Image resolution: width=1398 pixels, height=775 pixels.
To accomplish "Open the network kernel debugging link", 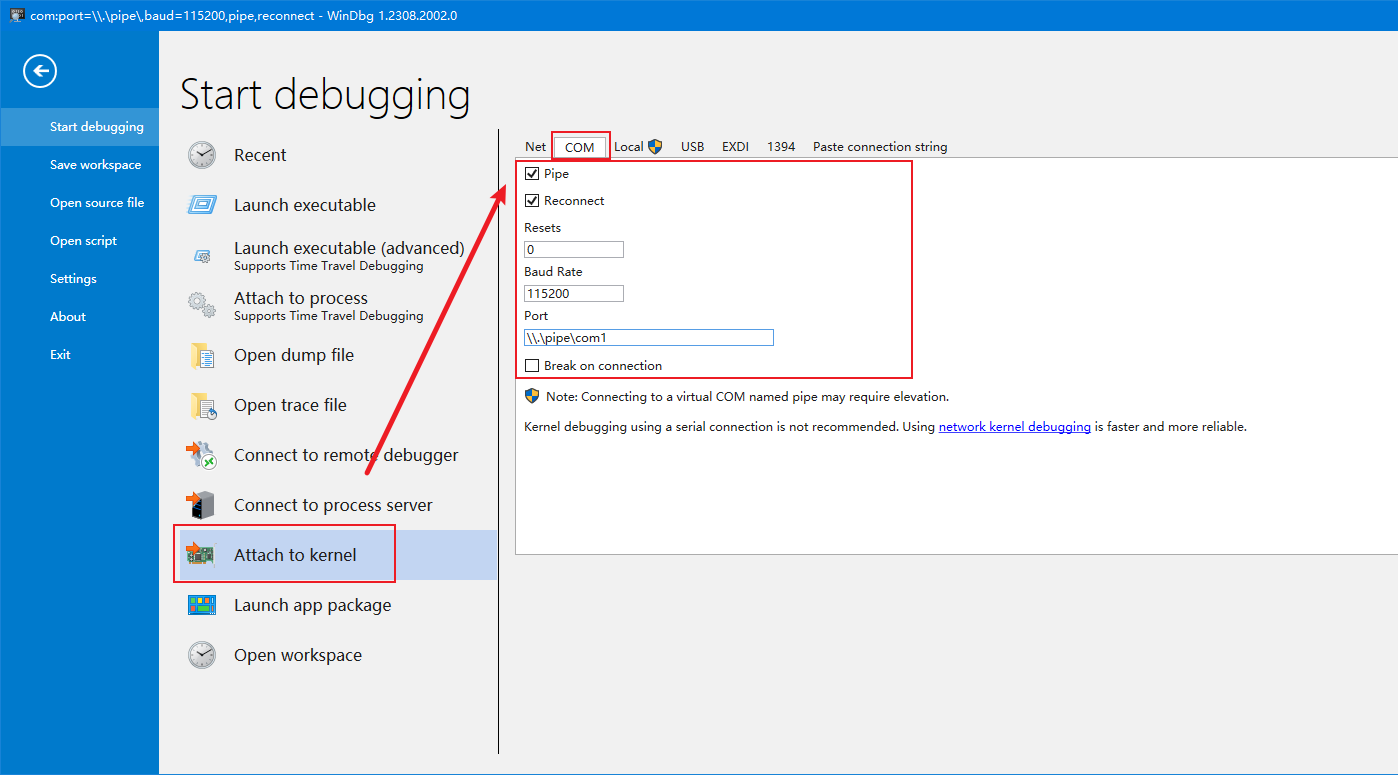I will (1014, 427).
